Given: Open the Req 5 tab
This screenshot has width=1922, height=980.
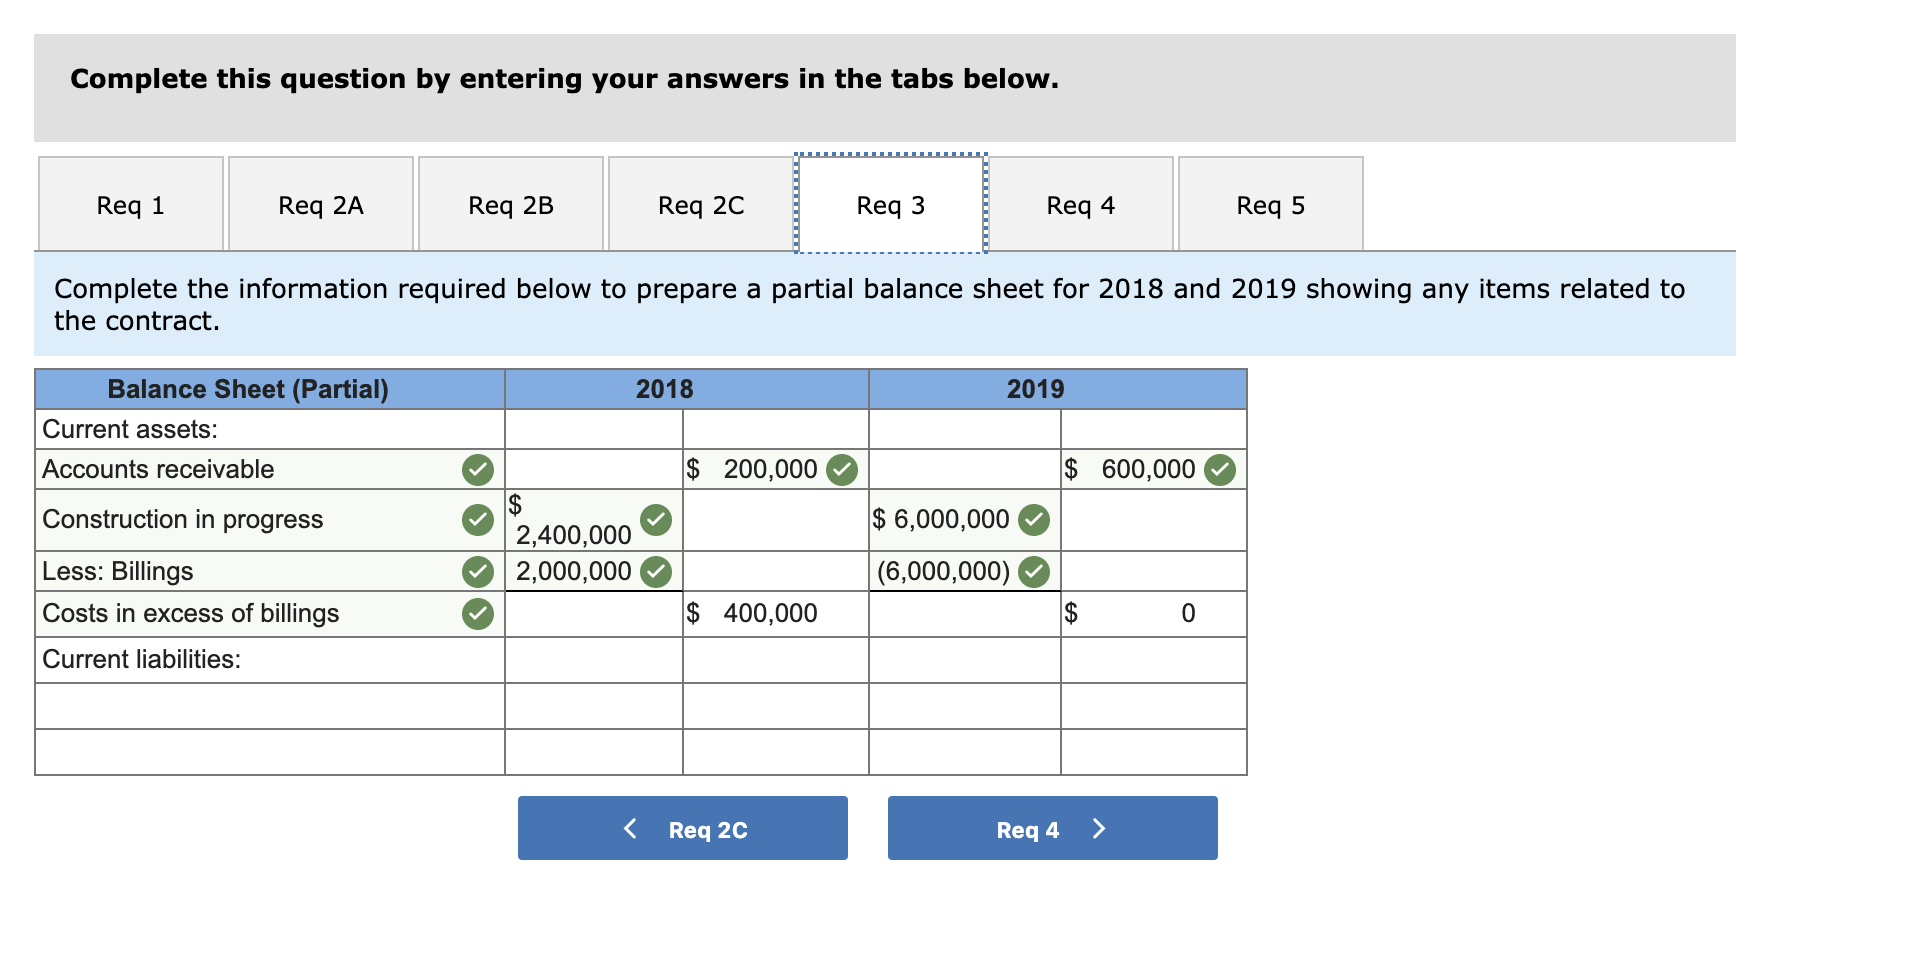Looking at the screenshot, I should pos(1270,203).
